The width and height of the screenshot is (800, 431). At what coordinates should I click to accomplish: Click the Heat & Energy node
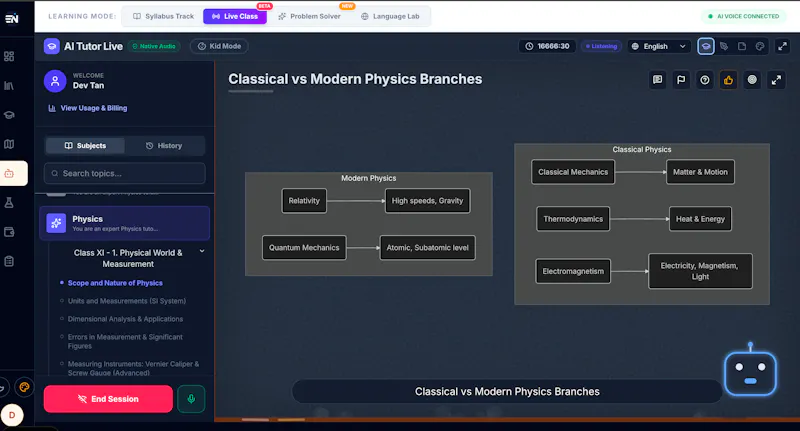700,219
